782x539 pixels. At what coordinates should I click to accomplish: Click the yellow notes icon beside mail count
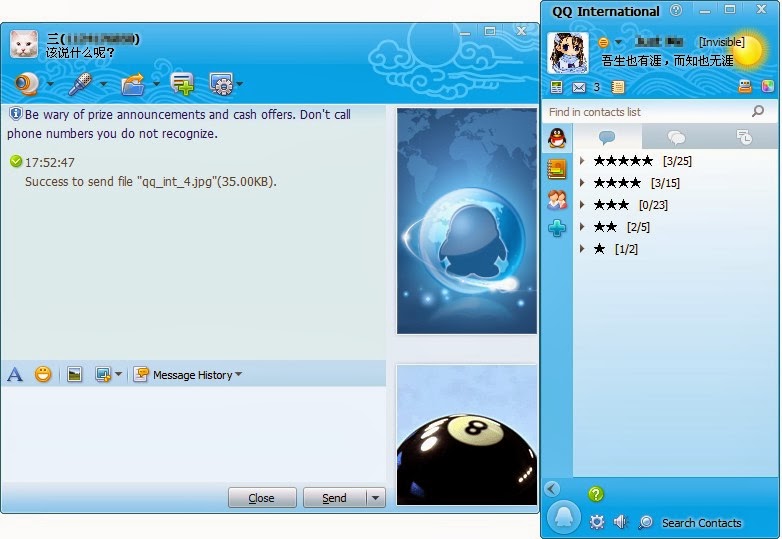[x=617, y=87]
